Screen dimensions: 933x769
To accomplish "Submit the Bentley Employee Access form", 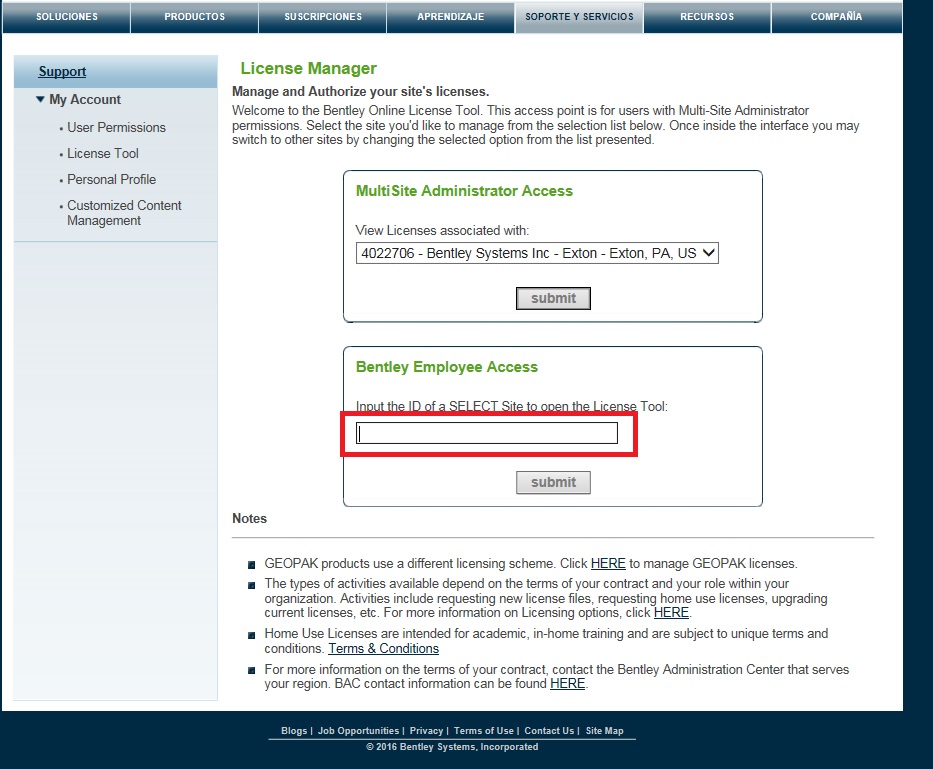I will [x=553, y=482].
